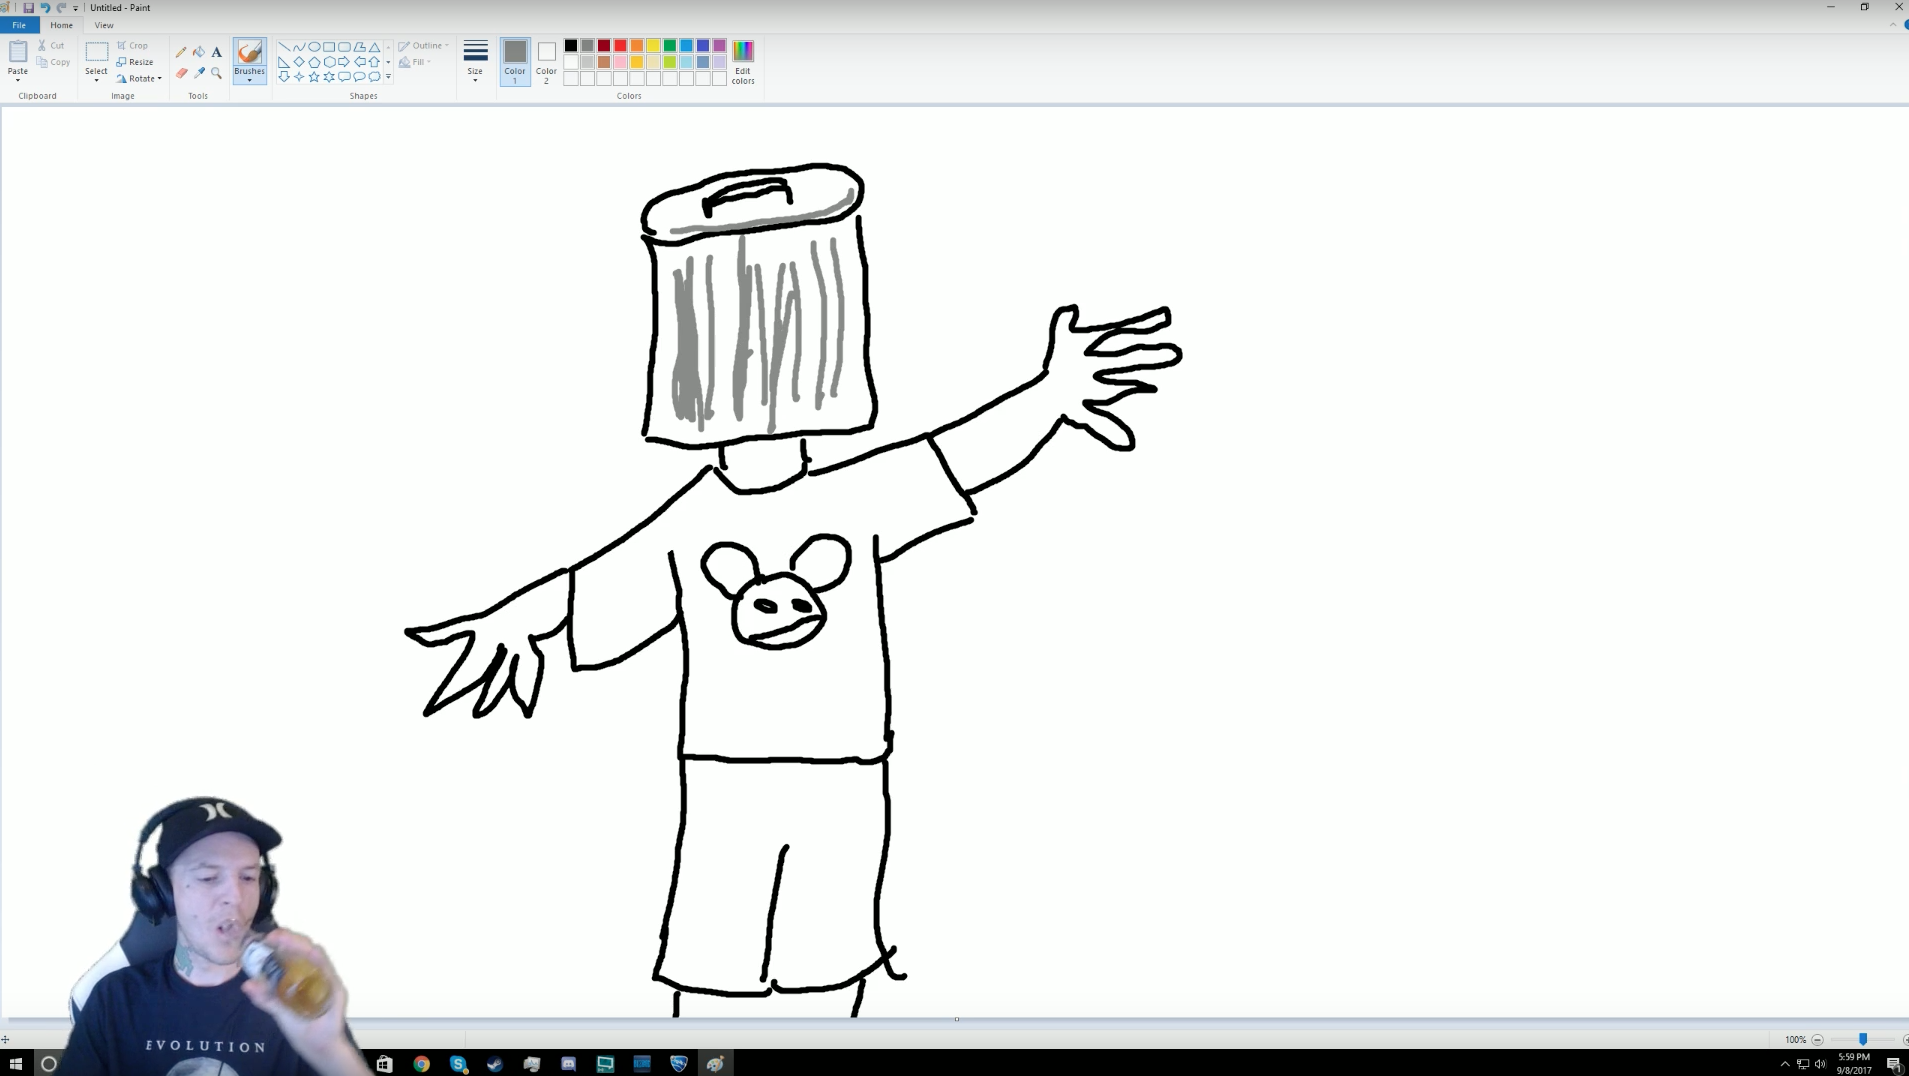Screen dimensions: 1909x1076
Task: Choose the Hexagon shape
Action: (329, 61)
